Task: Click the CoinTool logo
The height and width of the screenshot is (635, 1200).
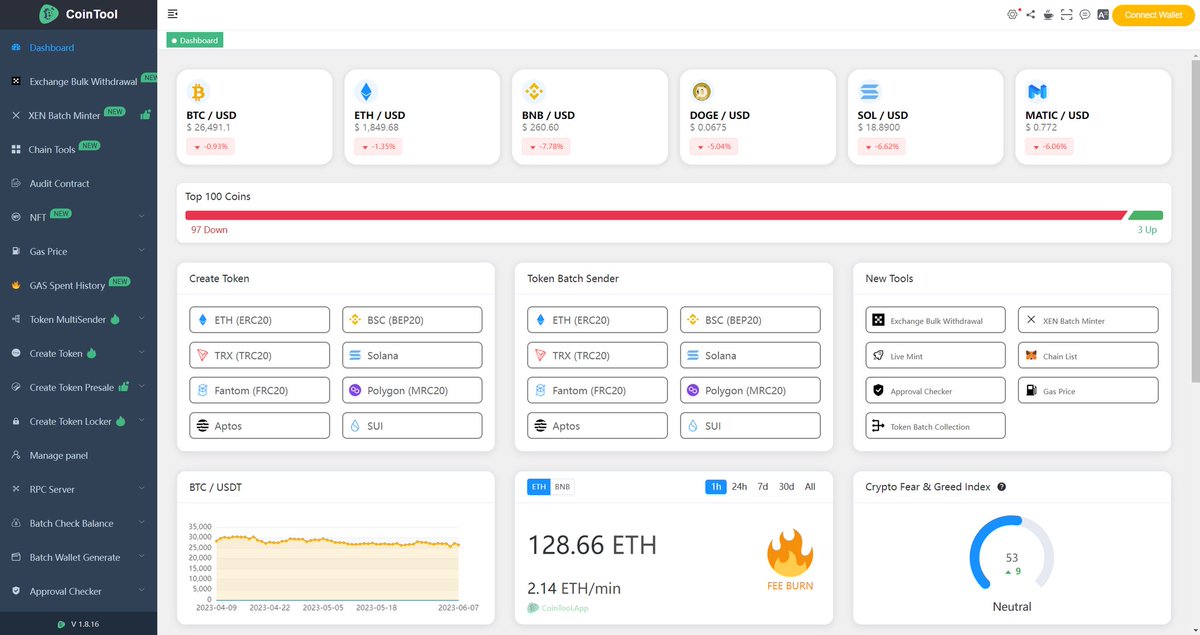Action: (x=78, y=14)
